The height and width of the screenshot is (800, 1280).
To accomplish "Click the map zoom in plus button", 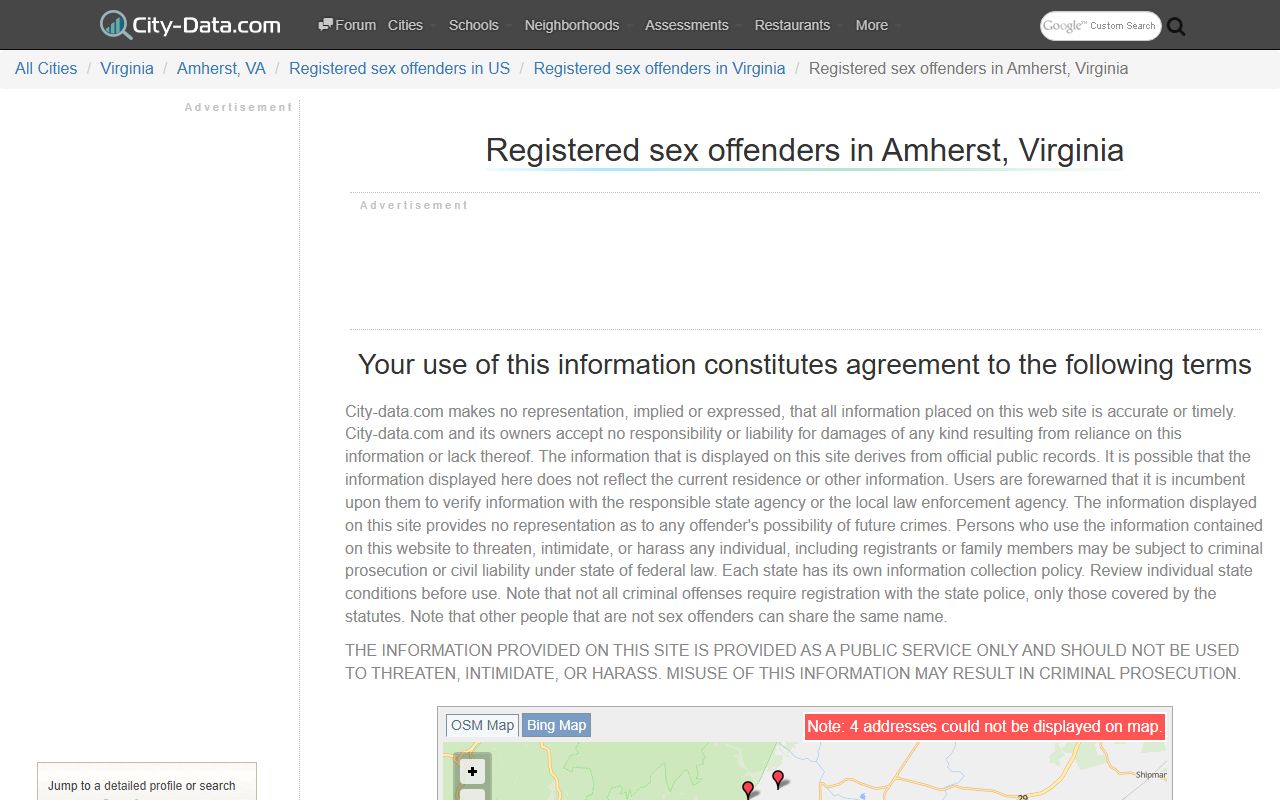I will click(x=473, y=772).
